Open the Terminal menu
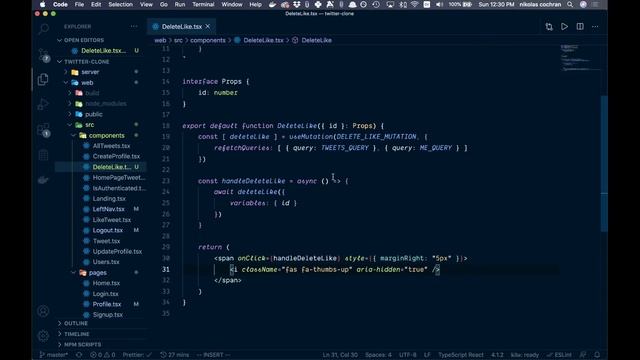640x360 pixels. 203,4
